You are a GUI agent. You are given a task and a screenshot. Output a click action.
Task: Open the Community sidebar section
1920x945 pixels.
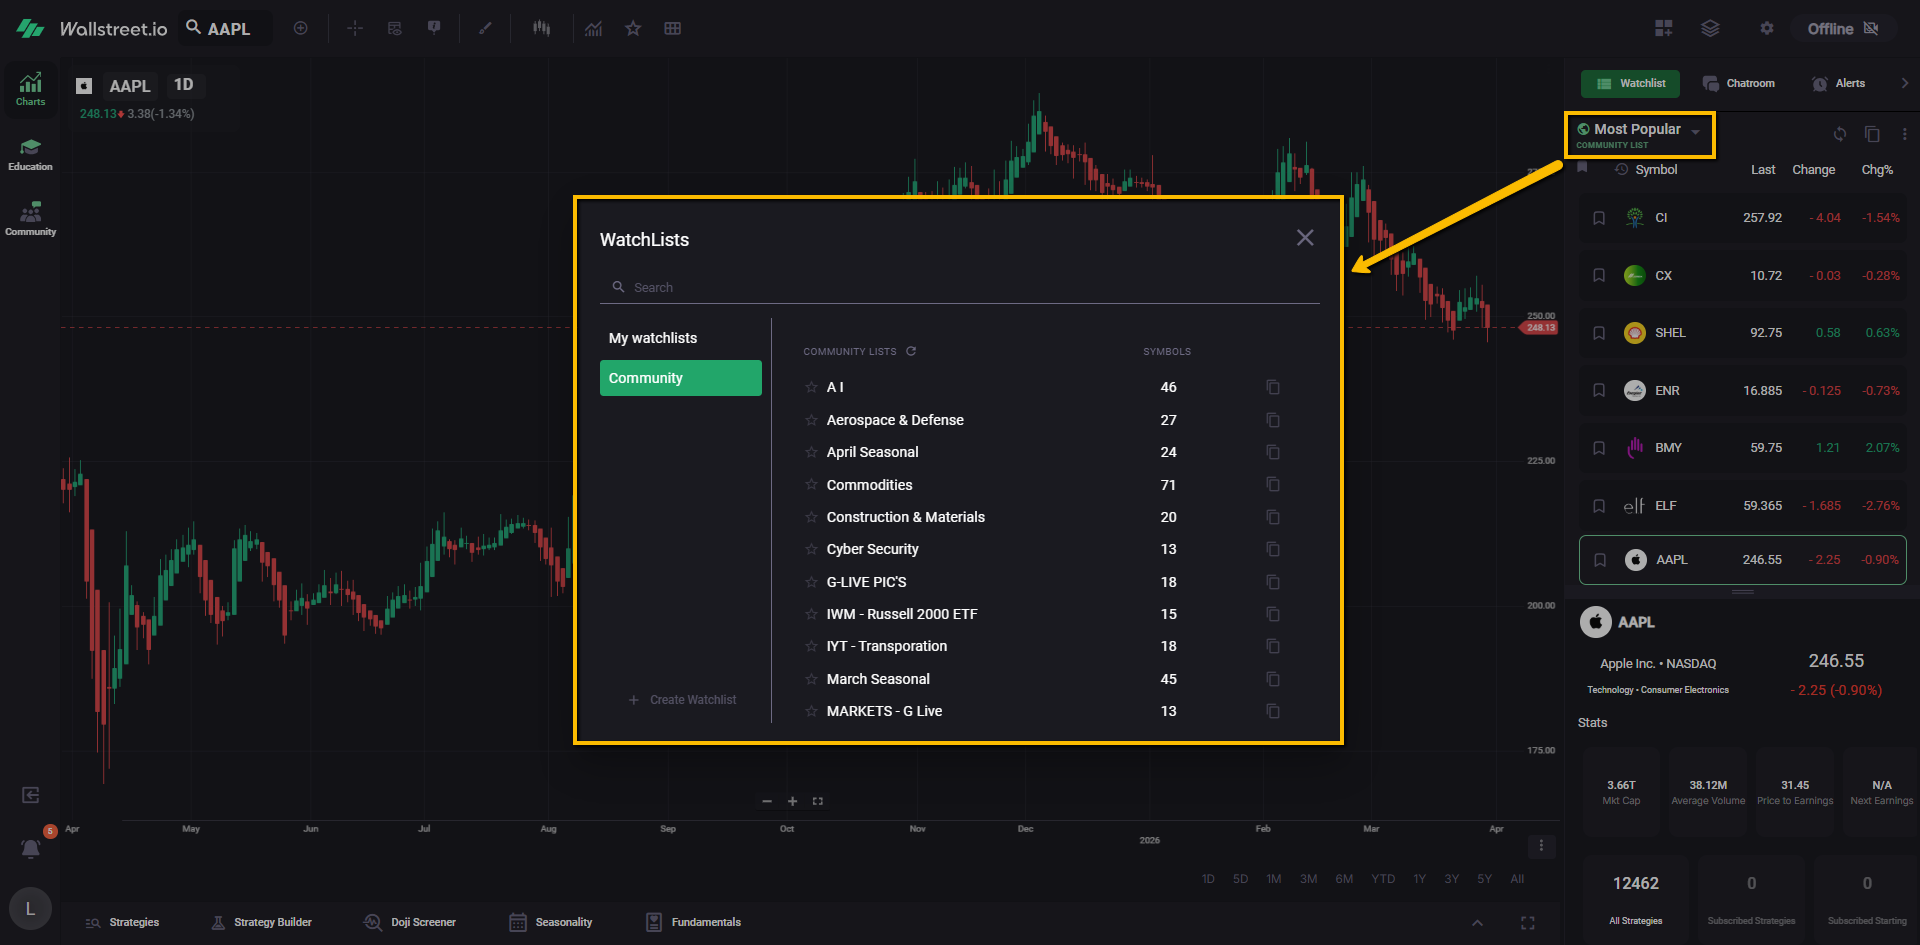pos(30,219)
